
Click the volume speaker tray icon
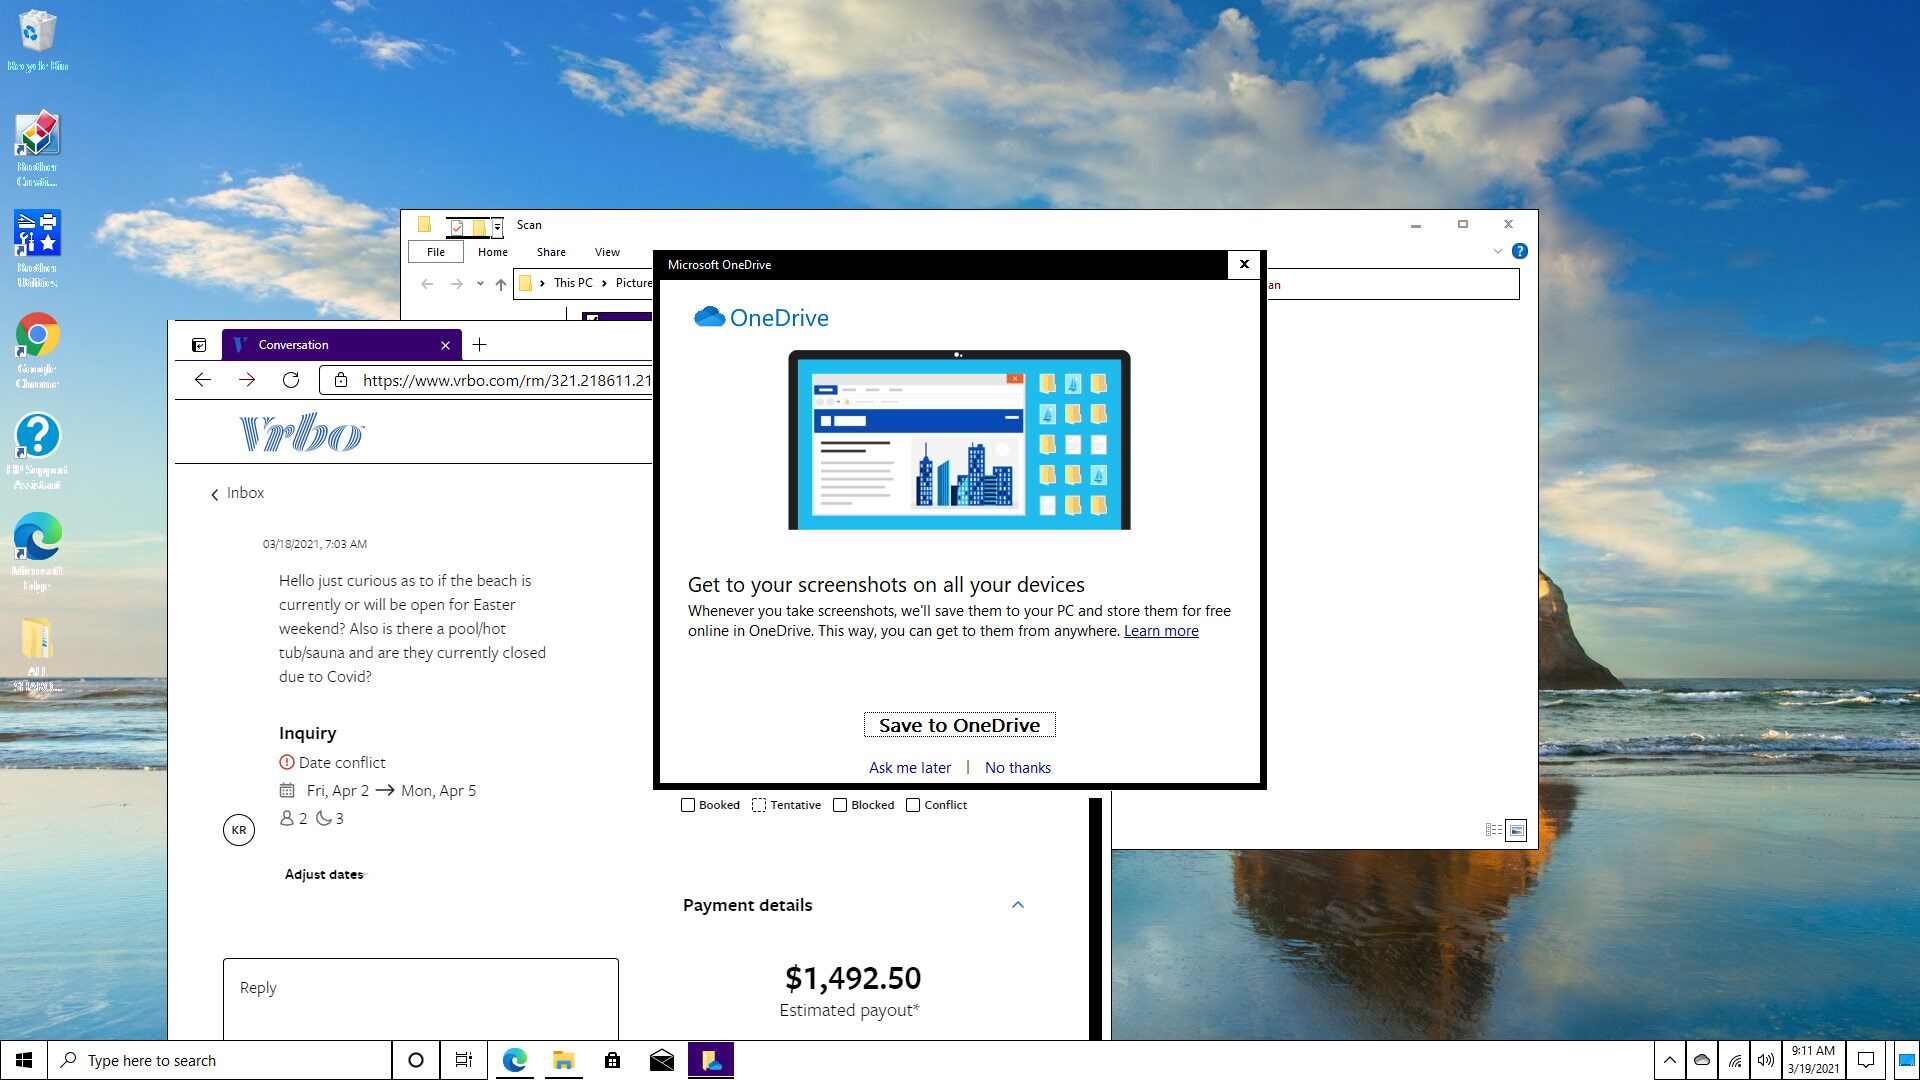(x=1766, y=1060)
